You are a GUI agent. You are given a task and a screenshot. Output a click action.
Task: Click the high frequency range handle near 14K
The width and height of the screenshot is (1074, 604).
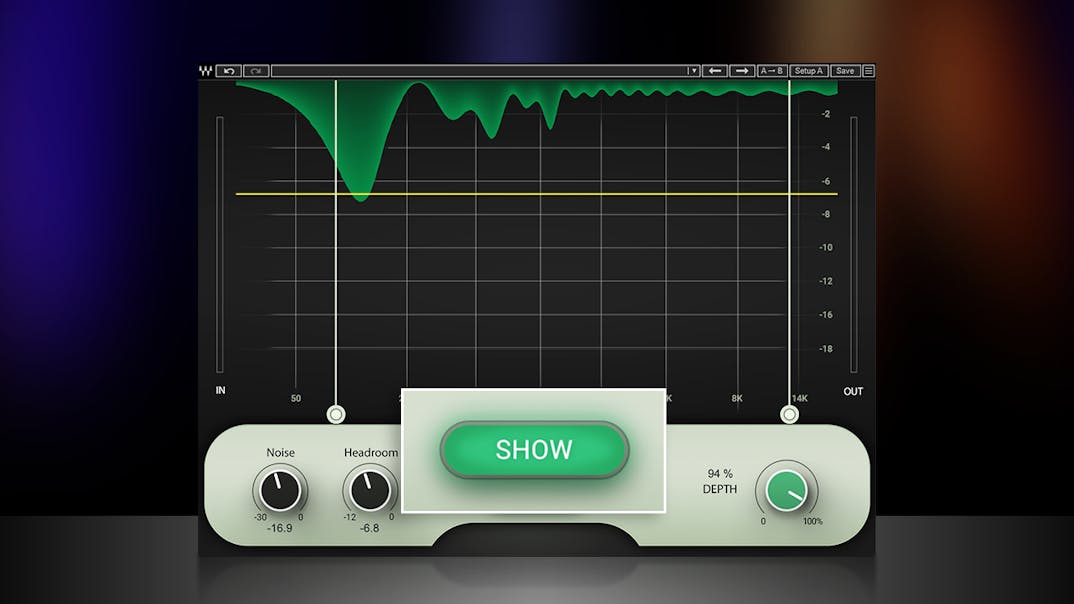pyautogui.click(x=790, y=414)
